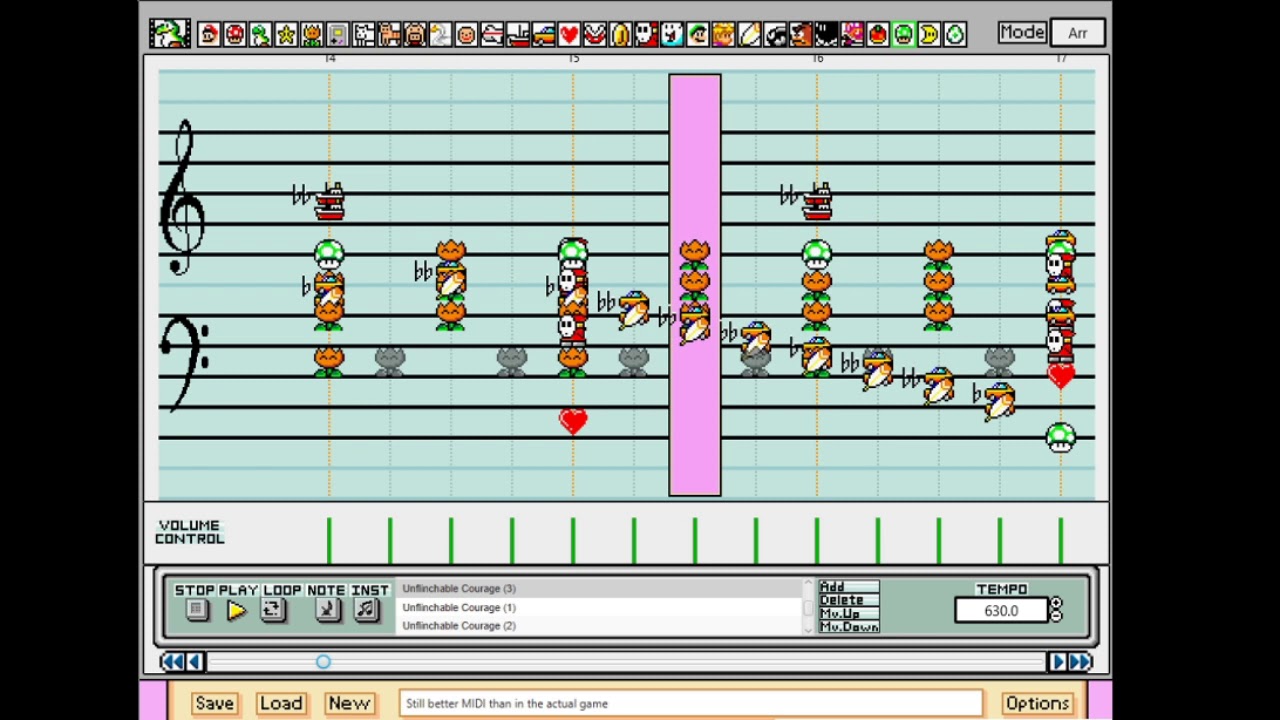Viewport: 1280px width, 720px height.
Task: Pick the Star instrument
Action: pyautogui.click(x=286, y=34)
